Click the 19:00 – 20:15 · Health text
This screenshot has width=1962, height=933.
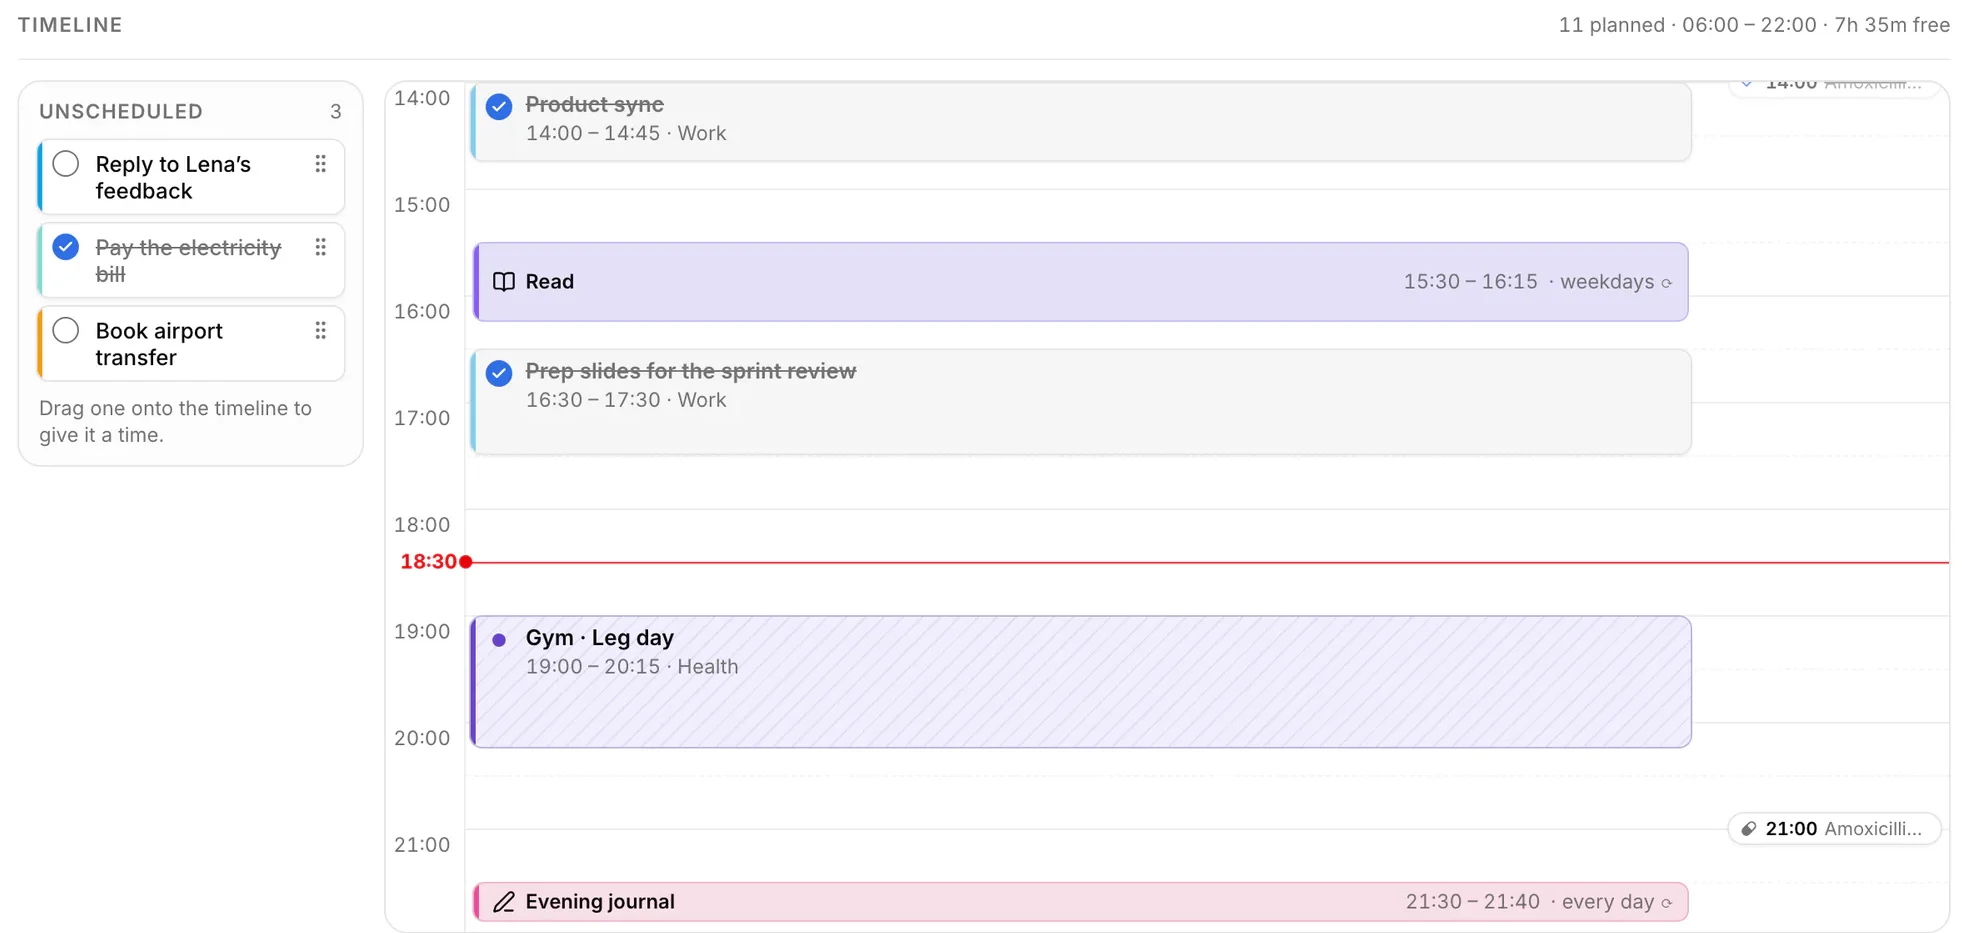tap(632, 667)
